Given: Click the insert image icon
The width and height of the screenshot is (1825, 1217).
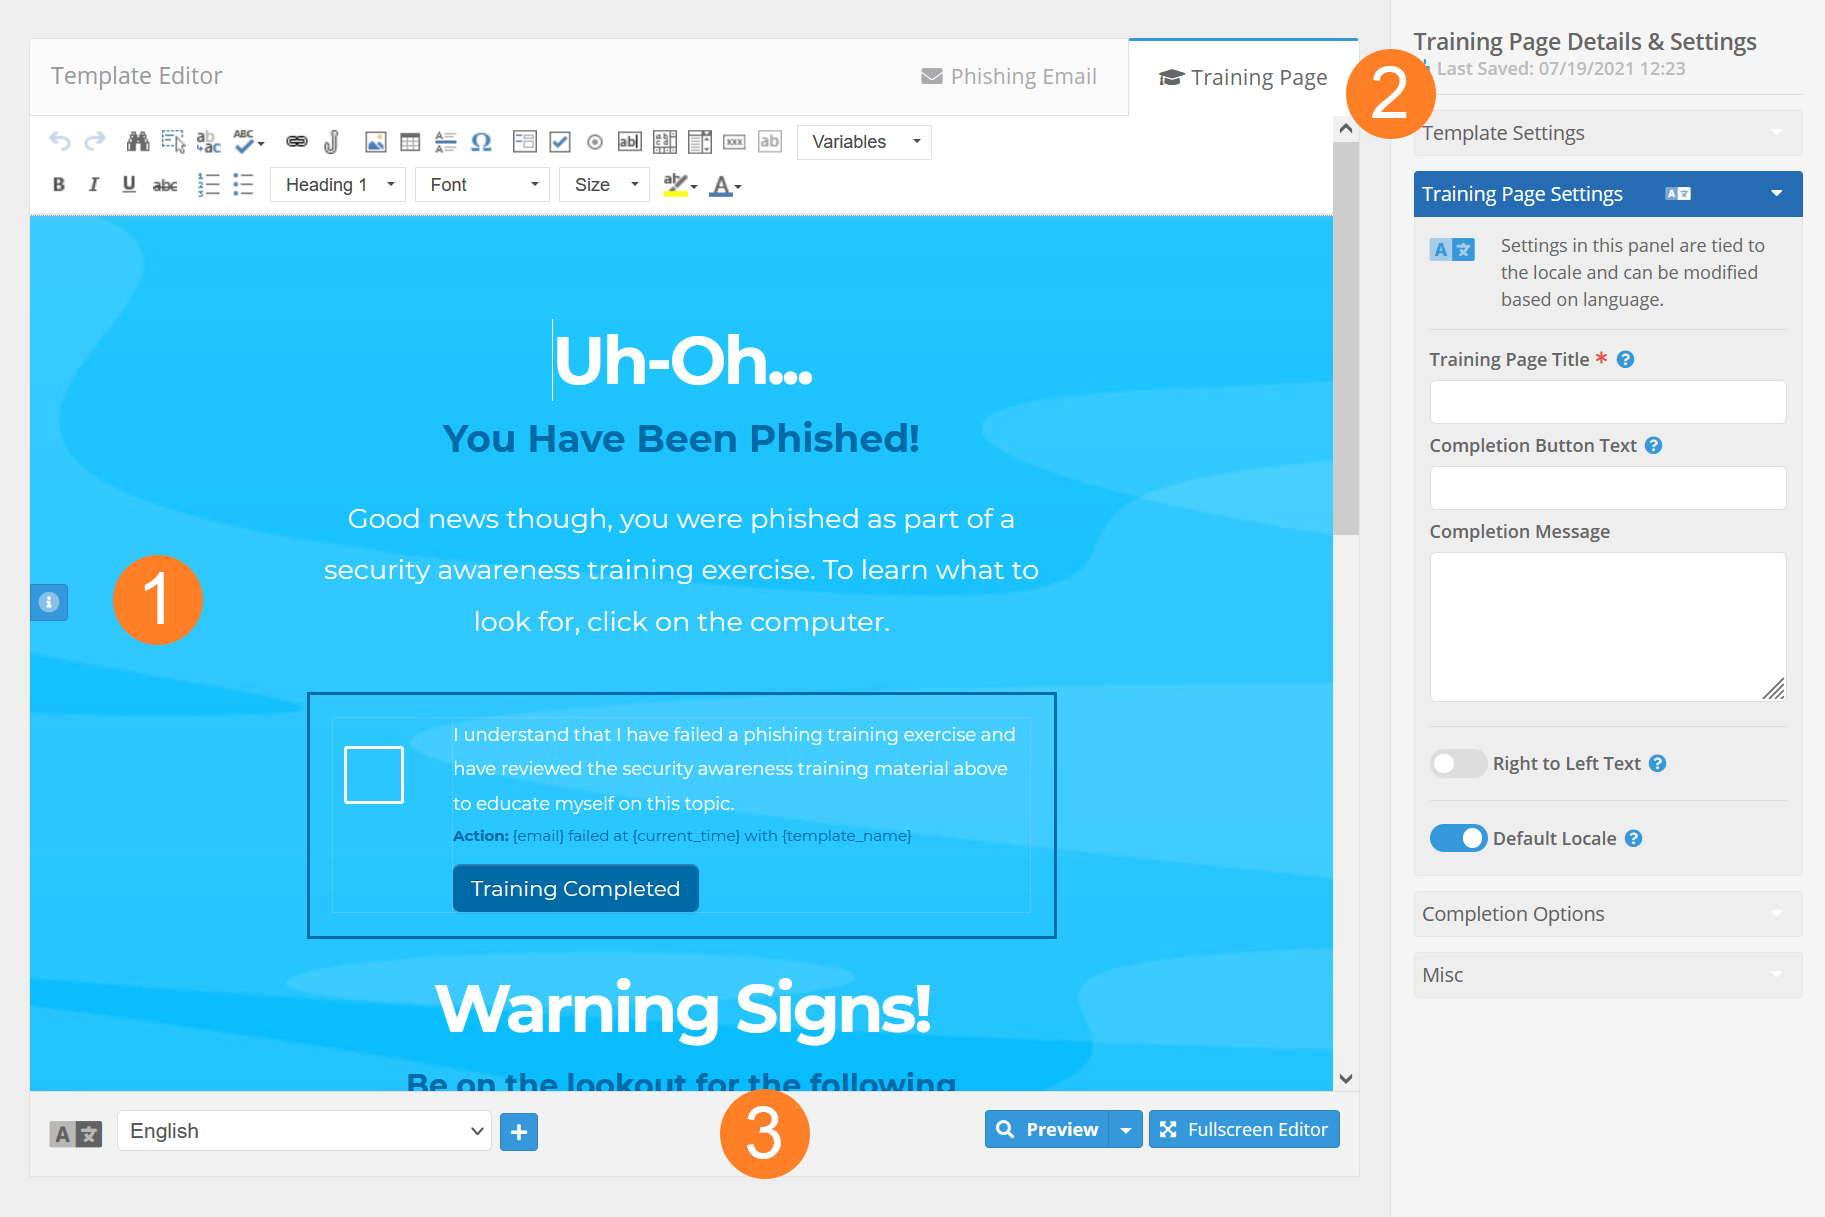Looking at the screenshot, I should tap(375, 142).
